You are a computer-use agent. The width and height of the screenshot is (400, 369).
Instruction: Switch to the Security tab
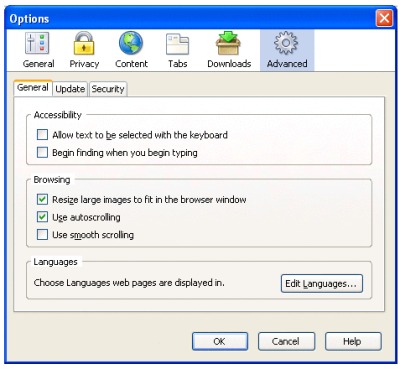pos(108,89)
